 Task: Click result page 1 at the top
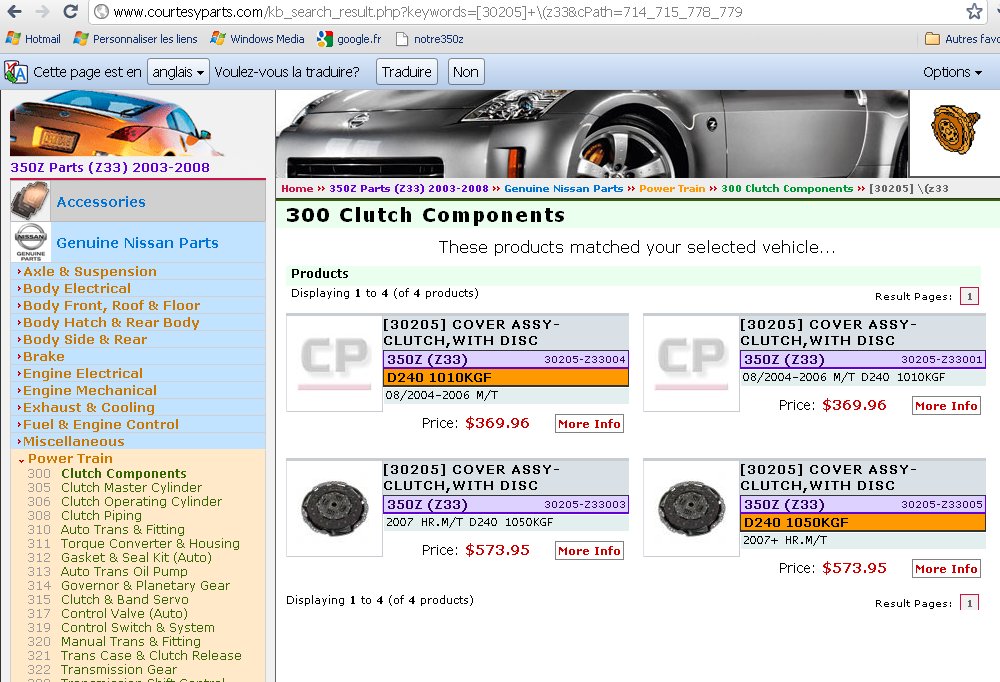click(969, 296)
